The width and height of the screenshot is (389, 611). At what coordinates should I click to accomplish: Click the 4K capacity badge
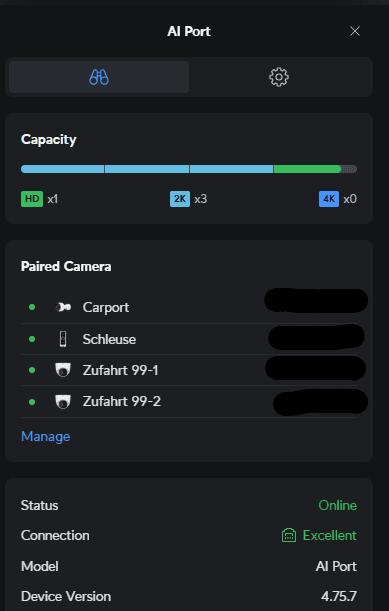[x=329, y=199]
